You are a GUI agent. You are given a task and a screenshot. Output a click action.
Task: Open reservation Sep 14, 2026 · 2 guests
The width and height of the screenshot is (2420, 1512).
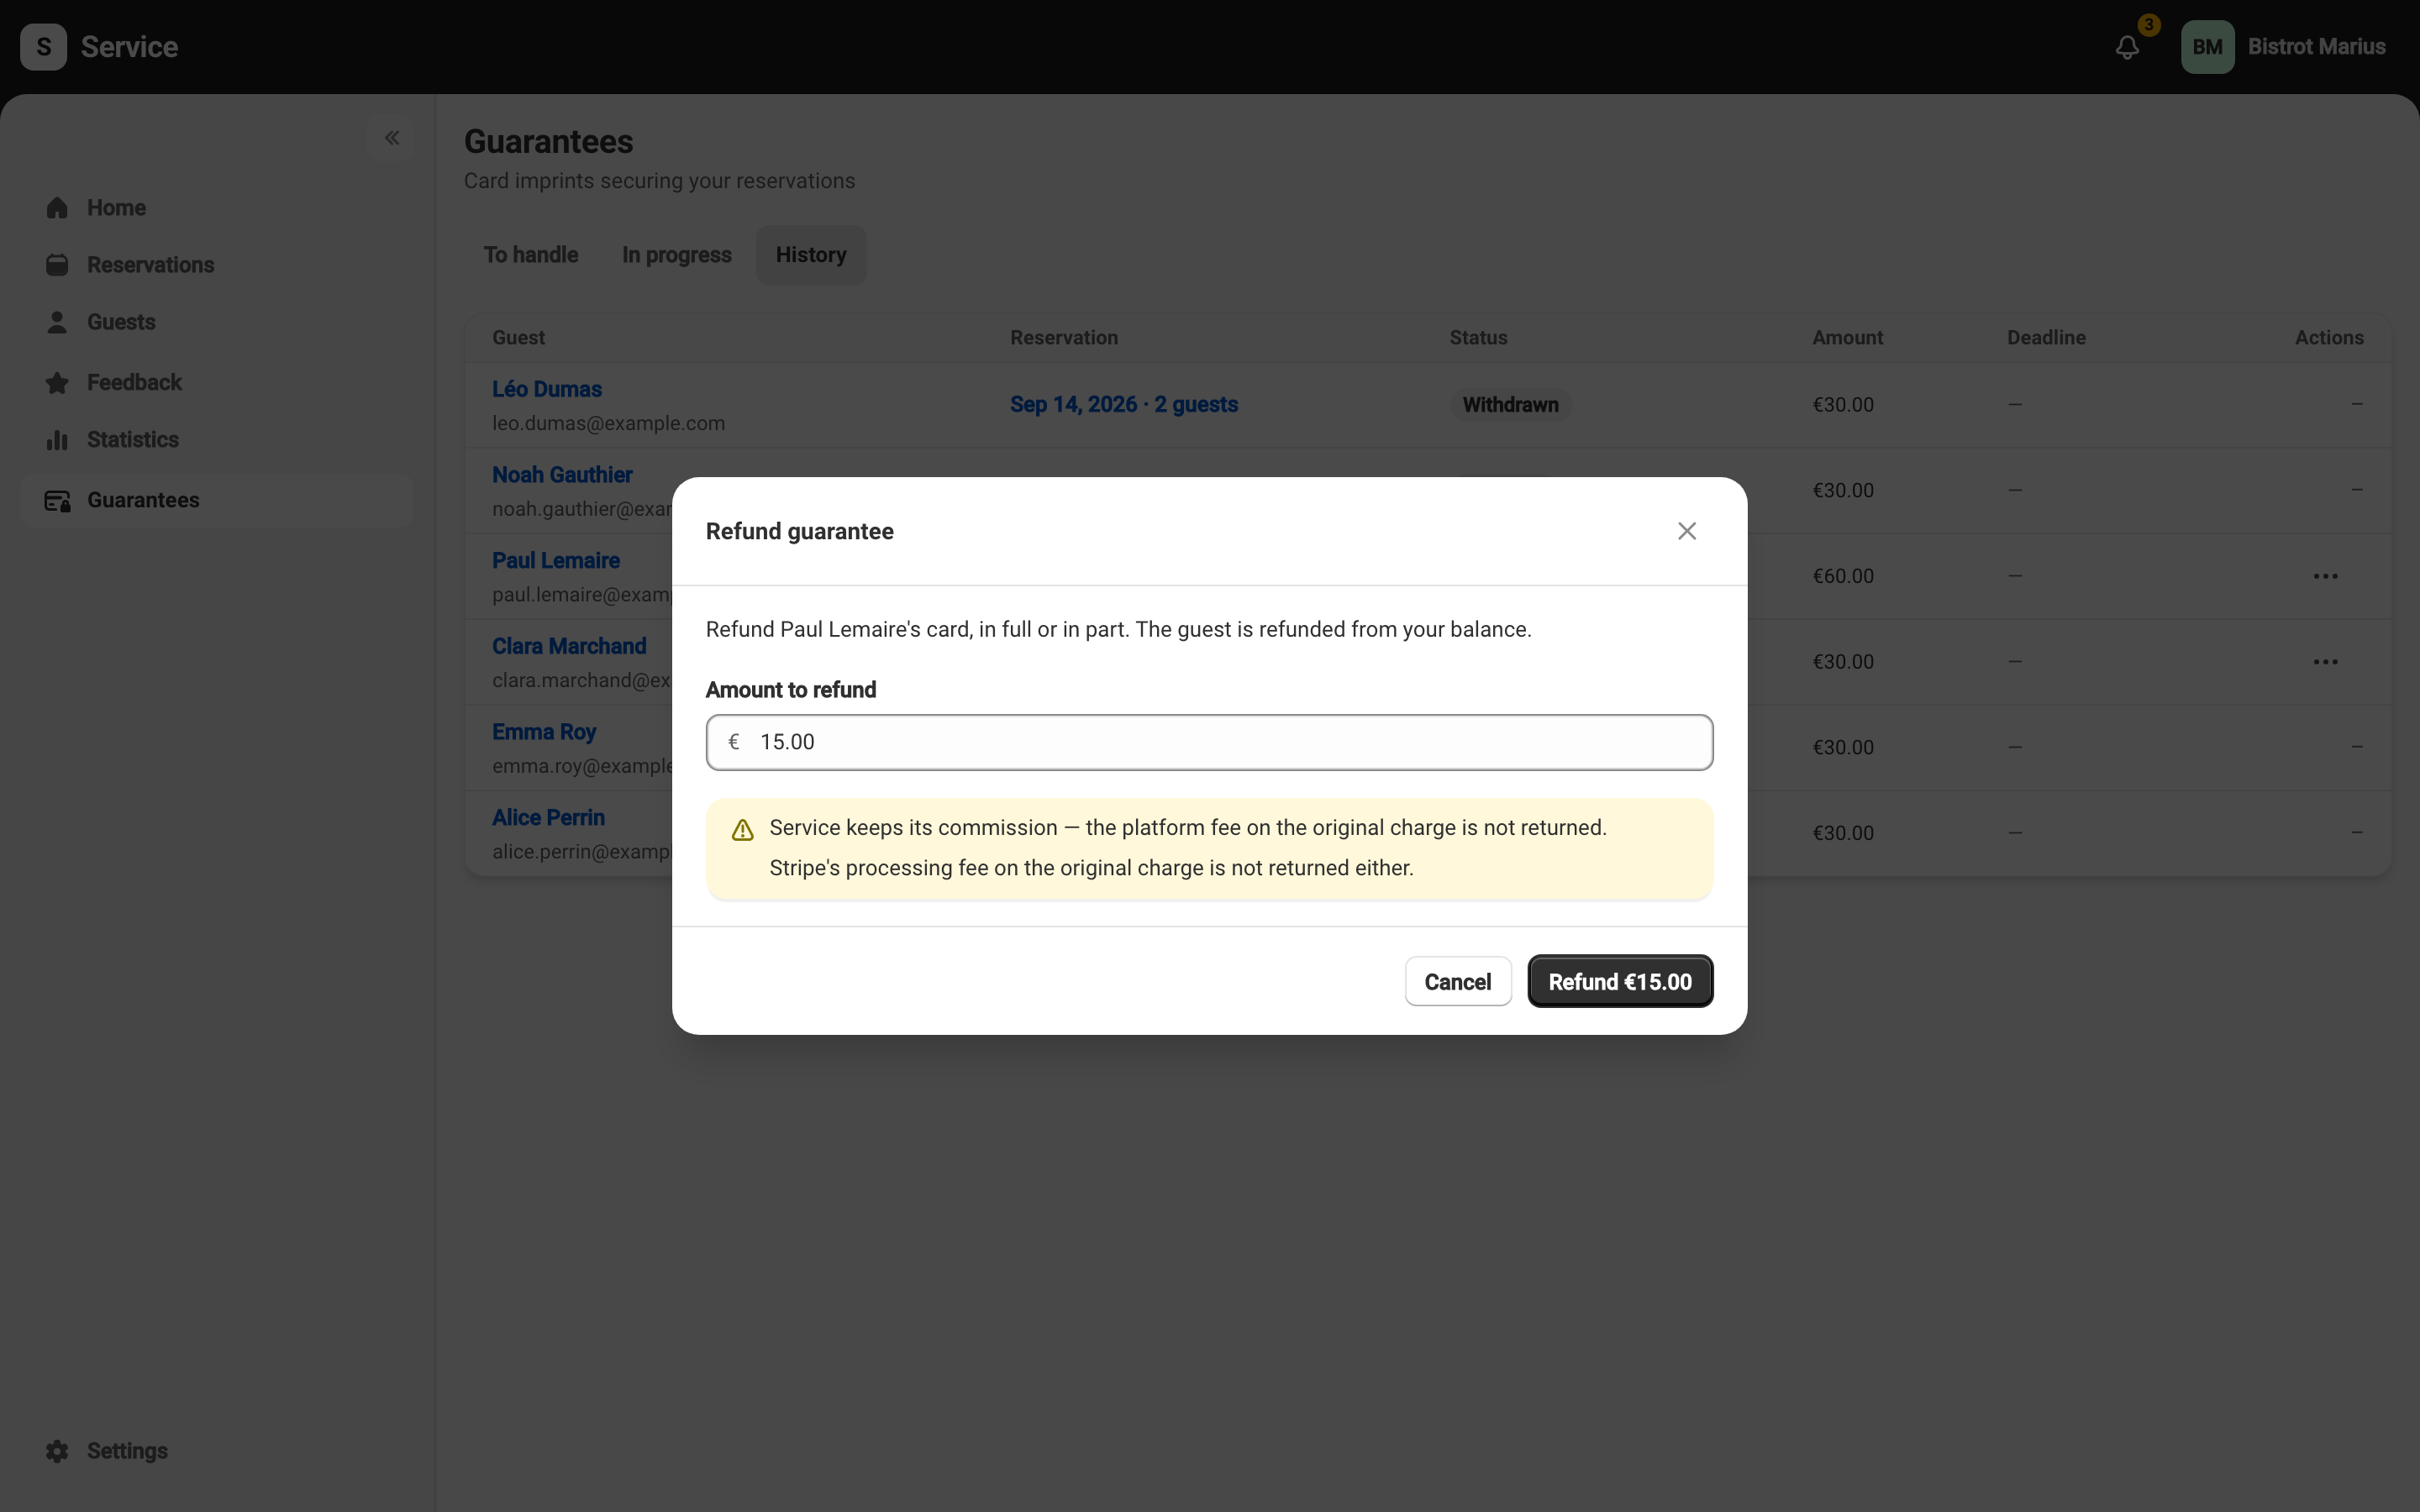(1124, 405)
